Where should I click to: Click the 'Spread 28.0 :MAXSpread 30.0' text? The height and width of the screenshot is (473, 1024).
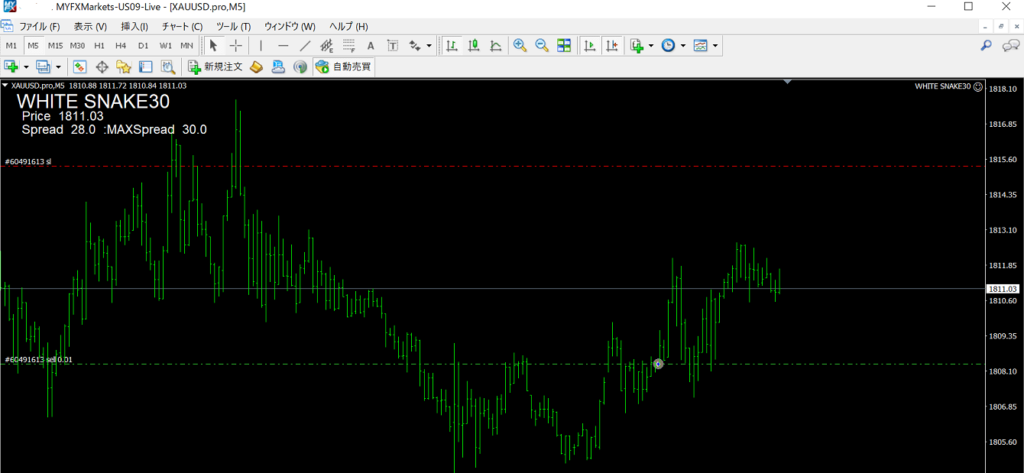[114, 129]
